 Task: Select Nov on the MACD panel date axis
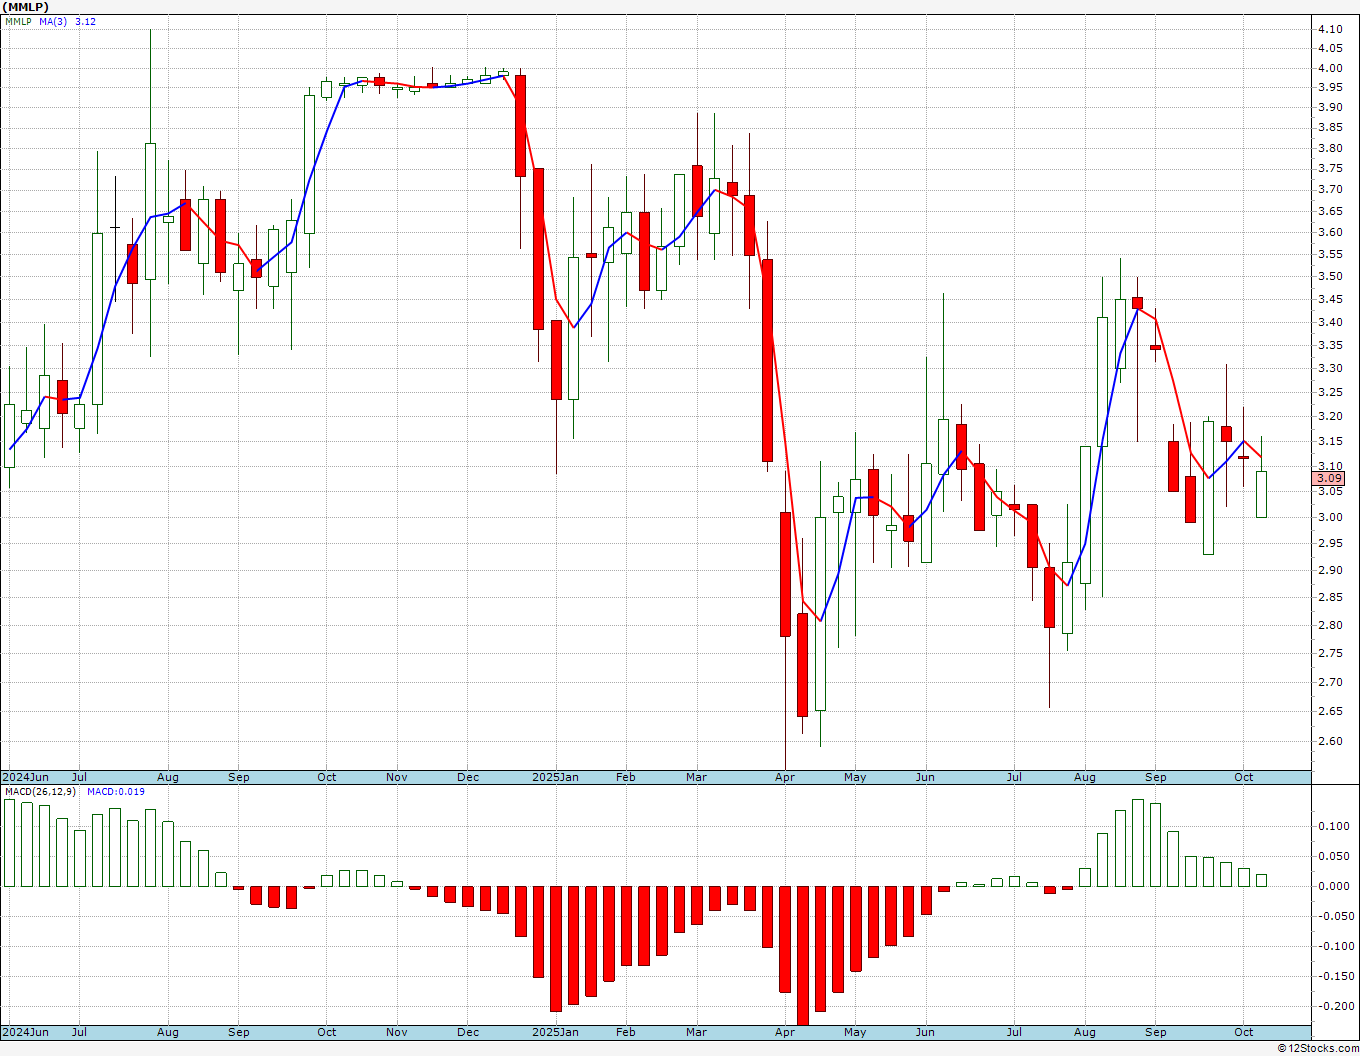(x=397, y=1032)
